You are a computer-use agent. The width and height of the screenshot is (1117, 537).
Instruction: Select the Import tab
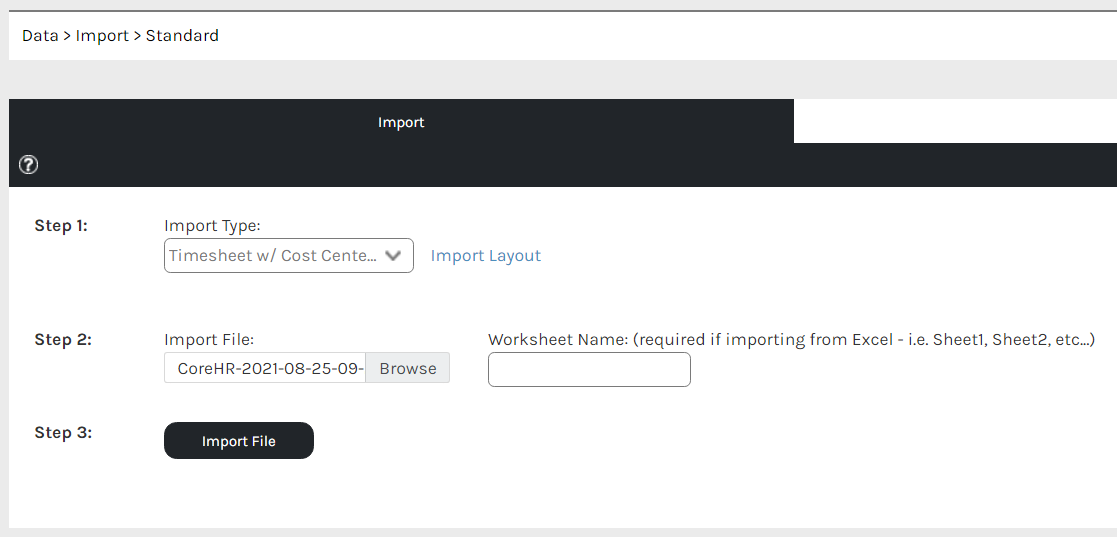[401, 122]
